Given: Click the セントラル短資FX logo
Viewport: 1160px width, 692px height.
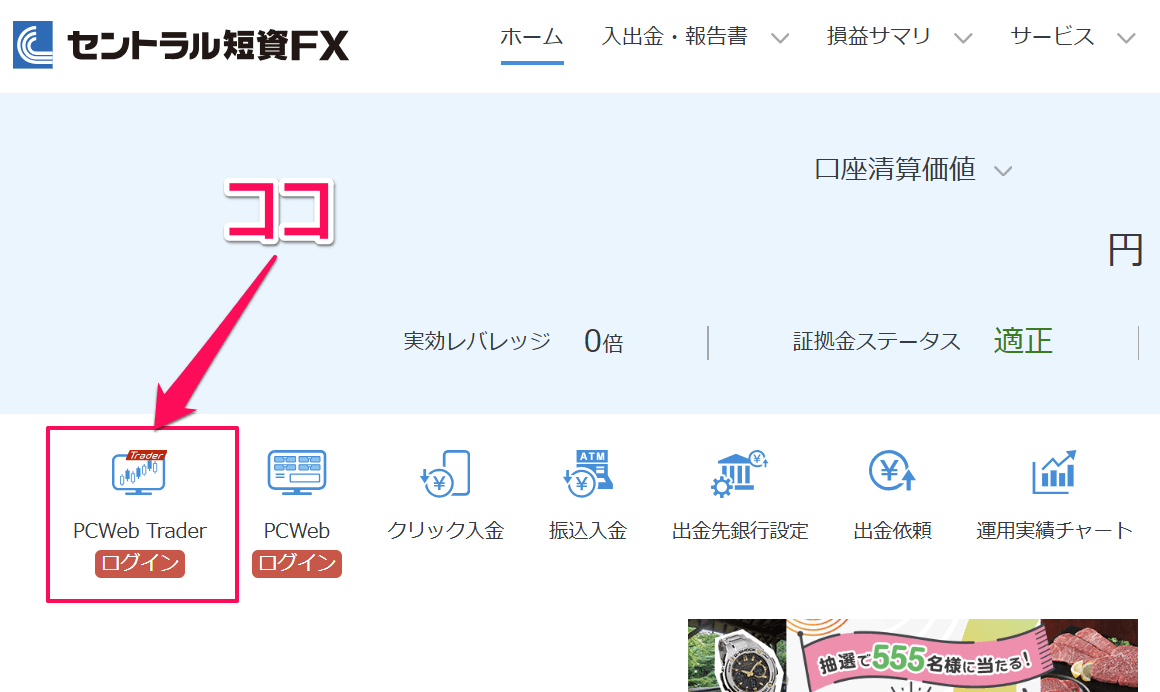Looking at the screenshot, I should pos(180,40).
